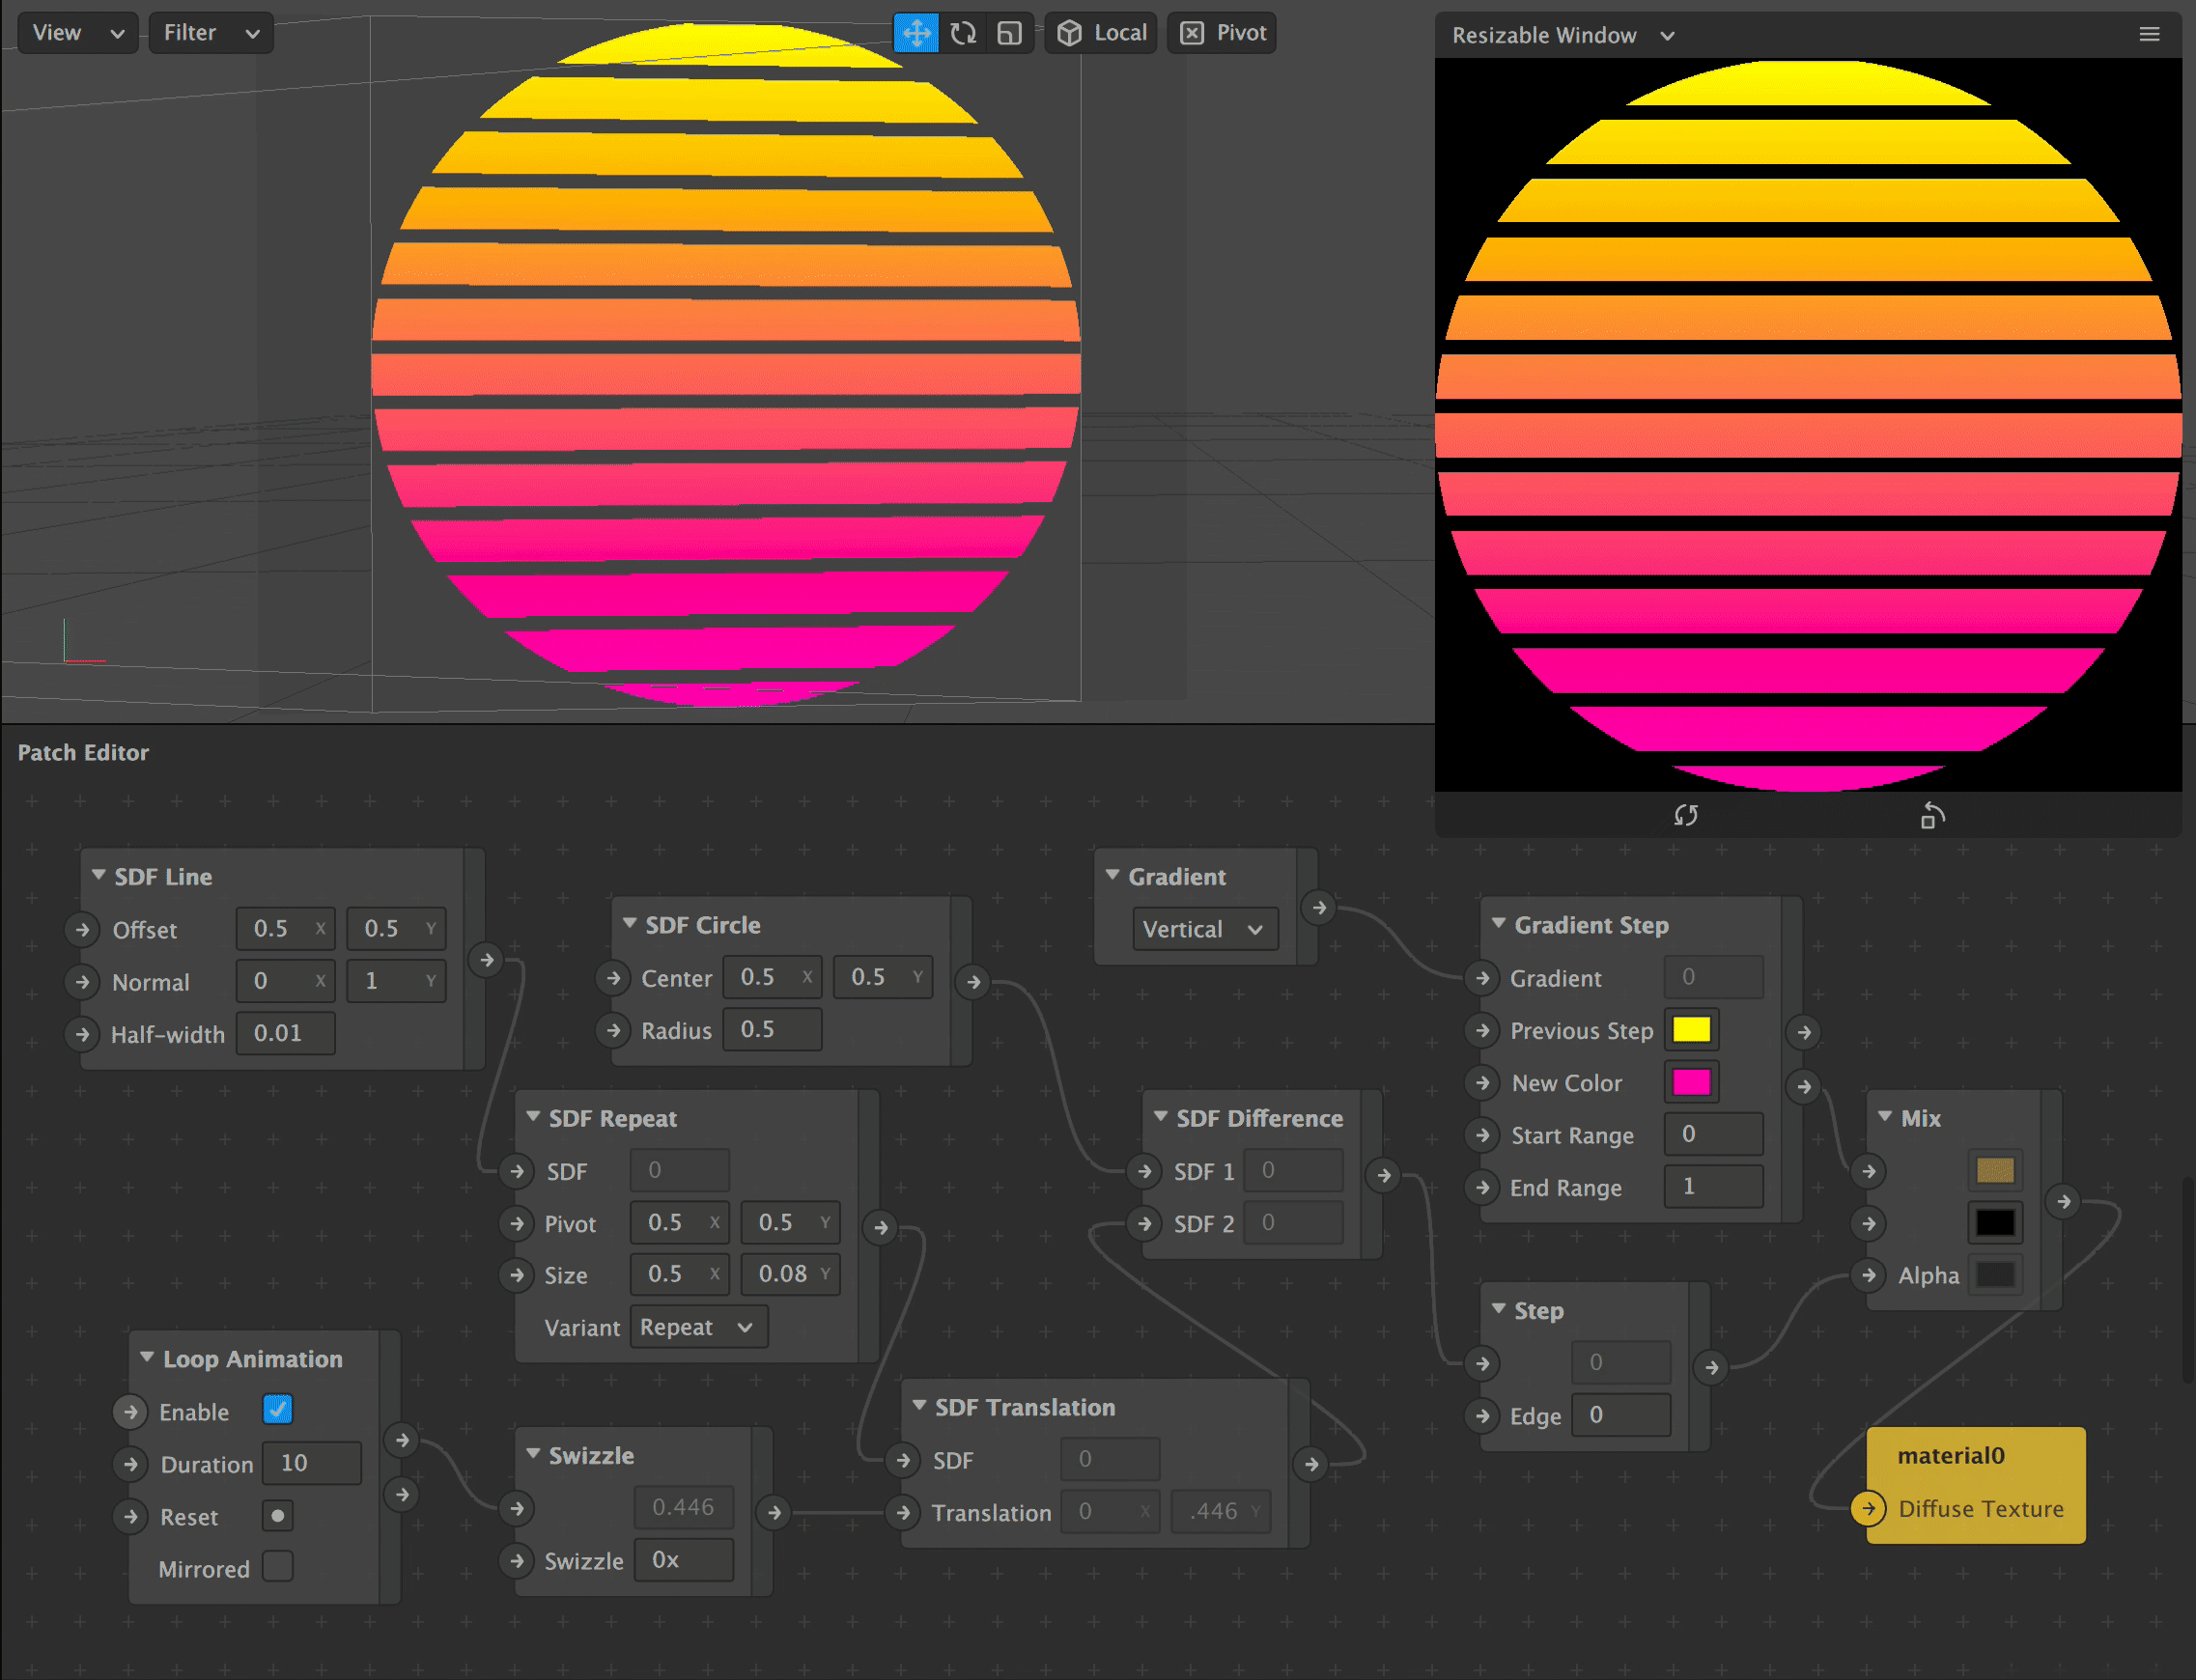2196x1680 pixels.
Task: Select the scale manipulator tool
Action: [1010, 33]
